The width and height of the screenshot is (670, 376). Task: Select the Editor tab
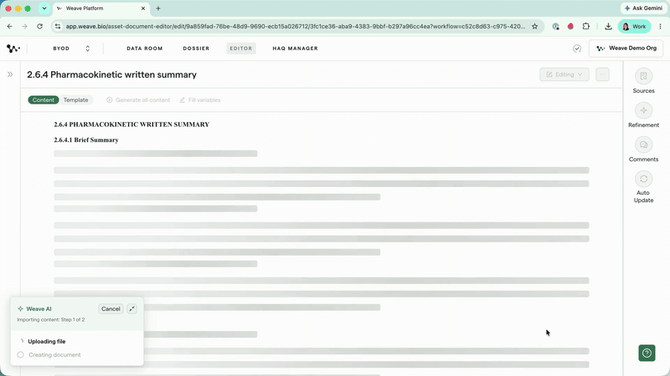point(241,48)
